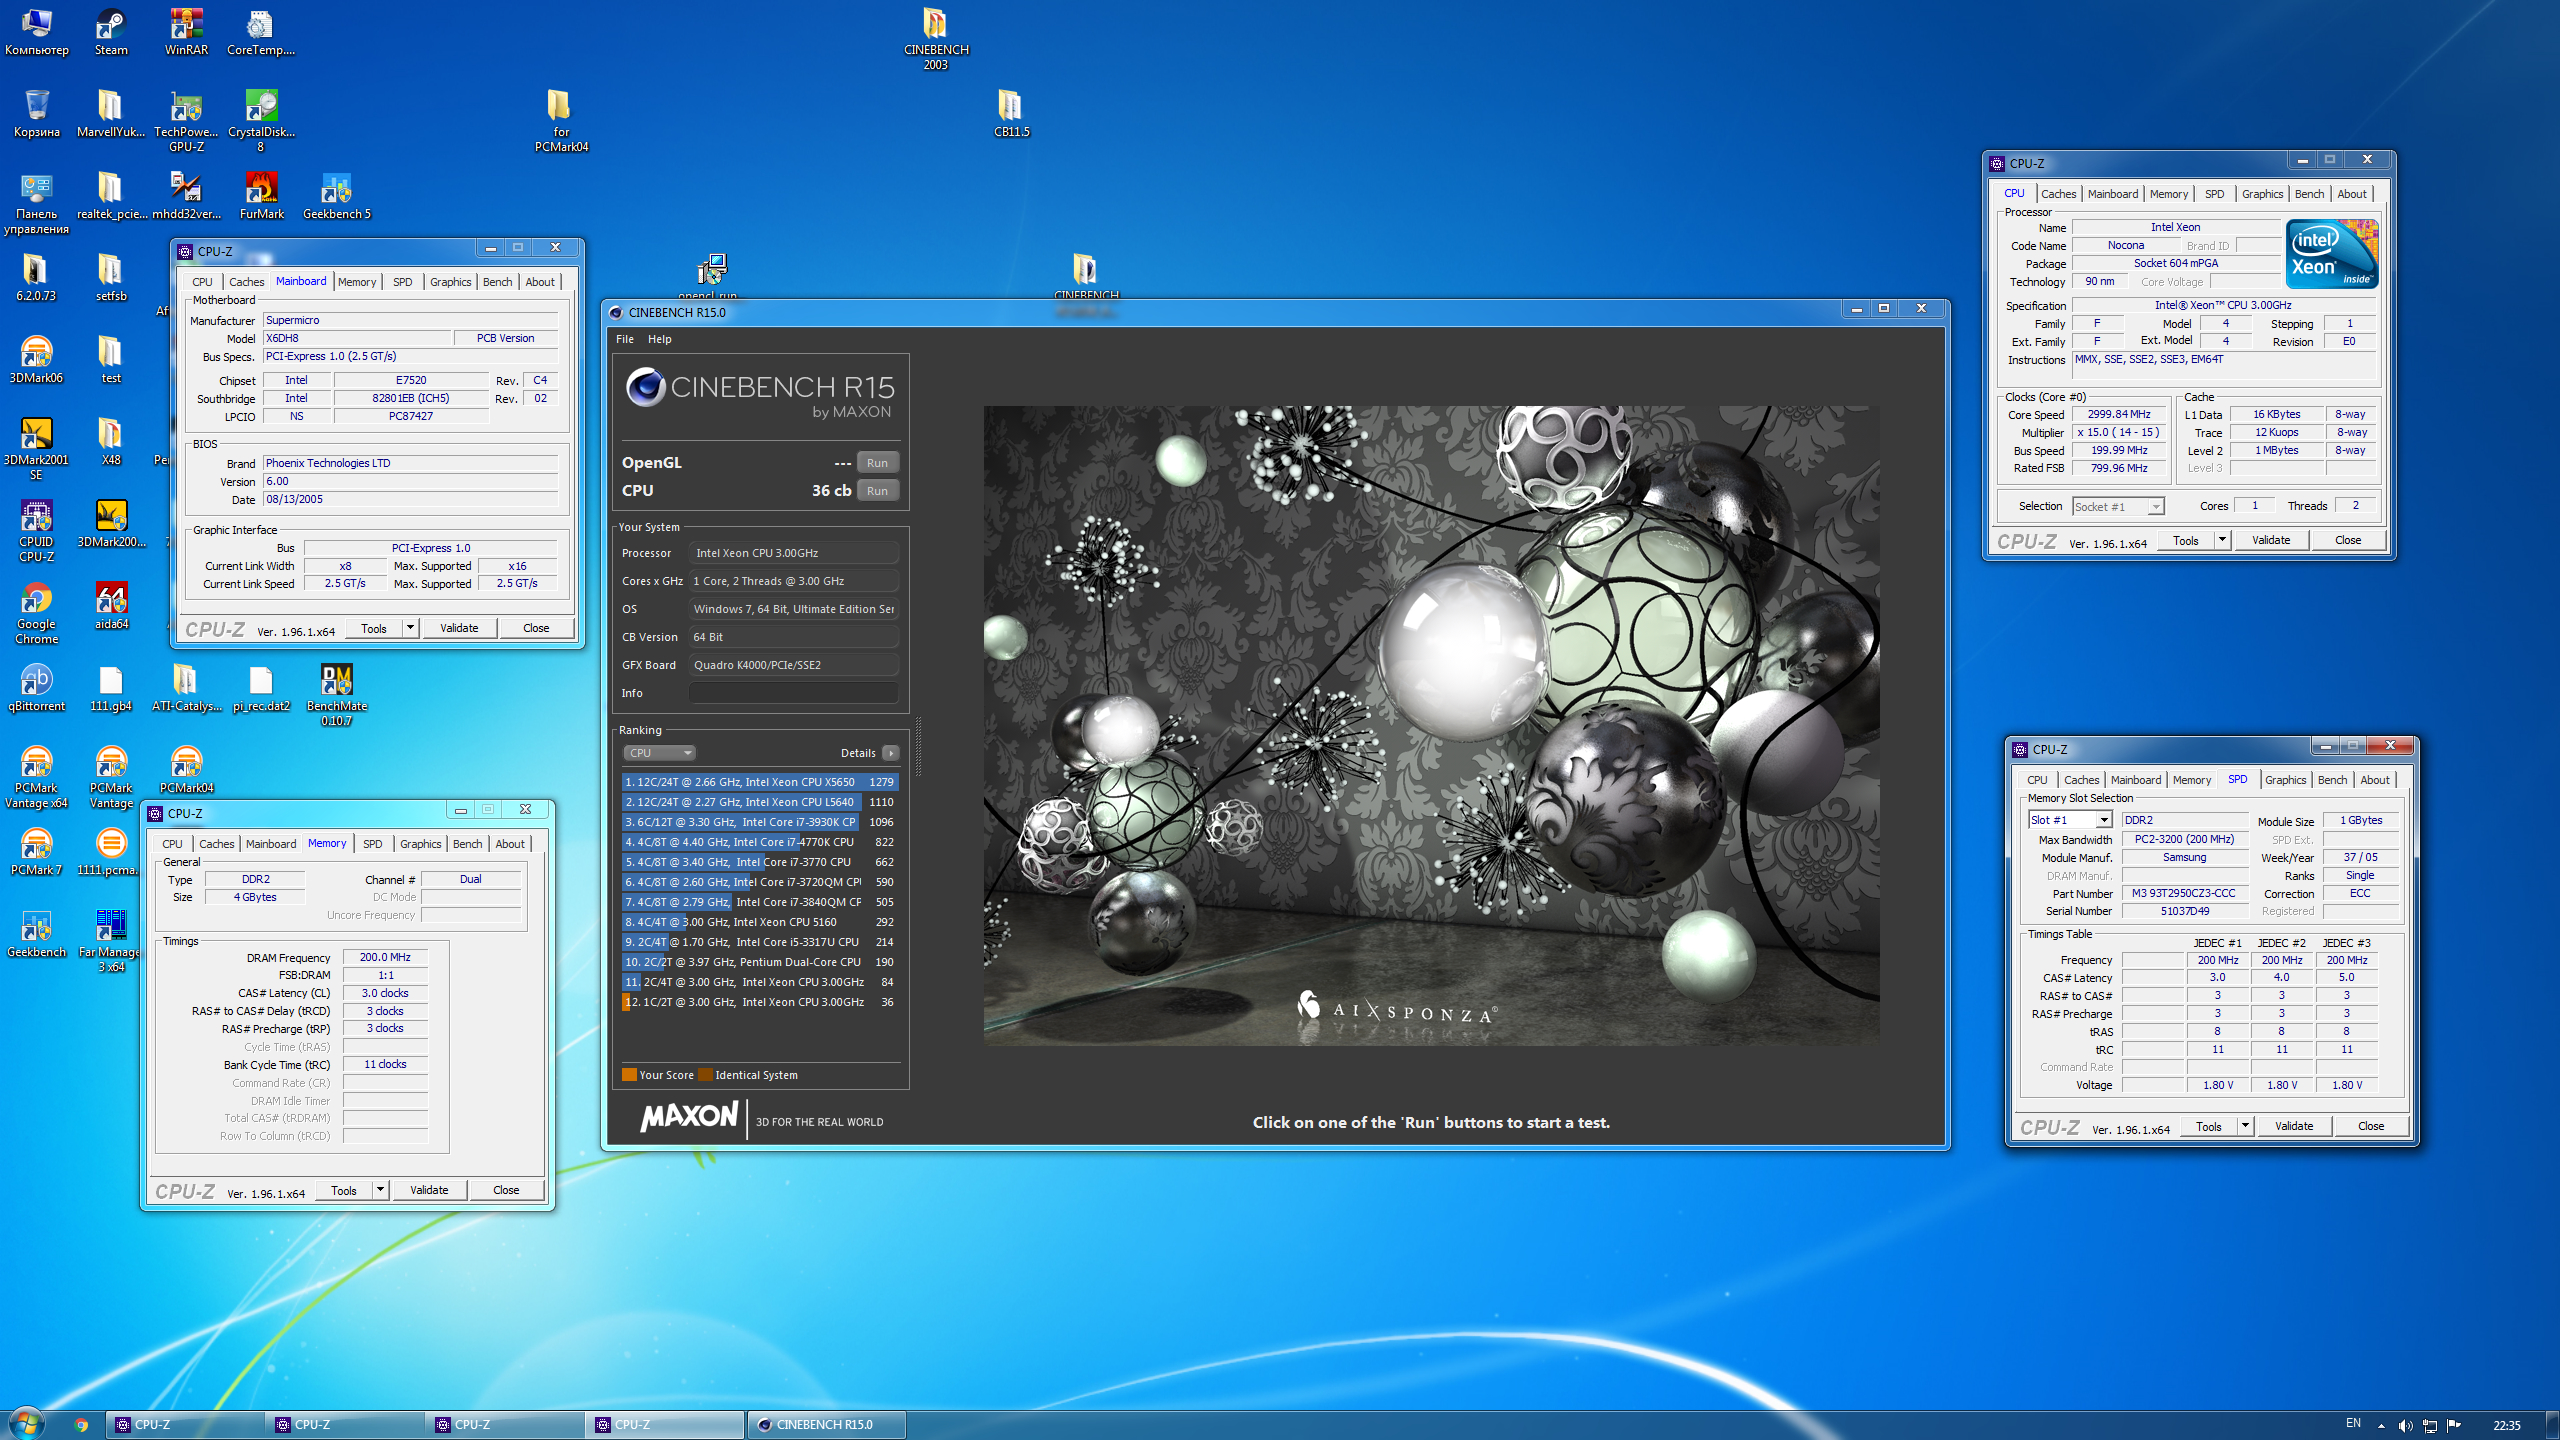Open the CPUID CPU-Z desktop shortcut
This screenshot has width=2560, height=1440.
(x=36, y=531)
